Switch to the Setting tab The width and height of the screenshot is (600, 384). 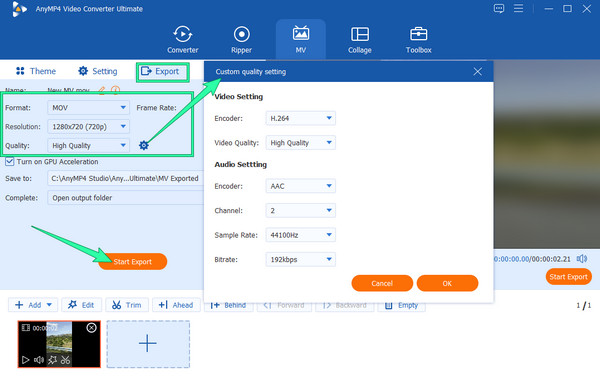click(98, 71)
